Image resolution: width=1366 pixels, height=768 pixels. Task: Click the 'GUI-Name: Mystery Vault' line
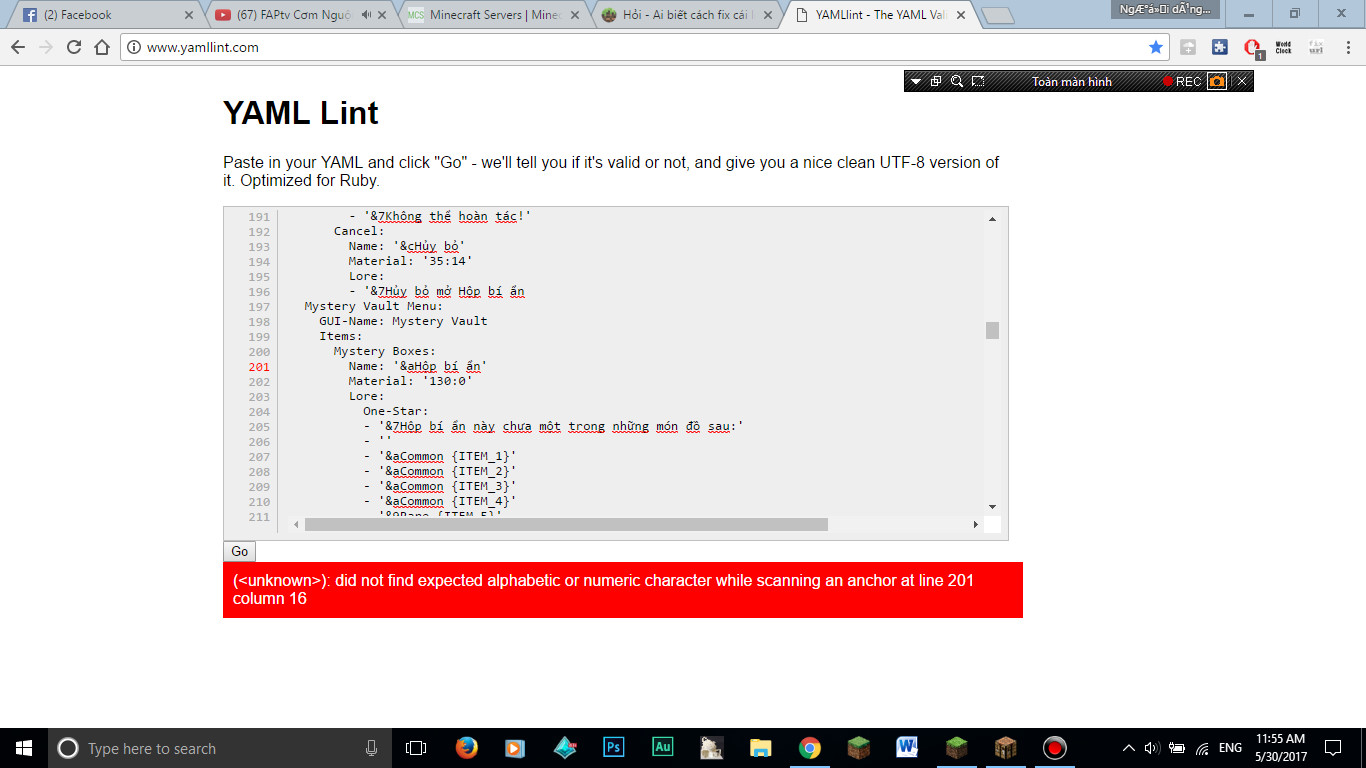pos(403,321)
